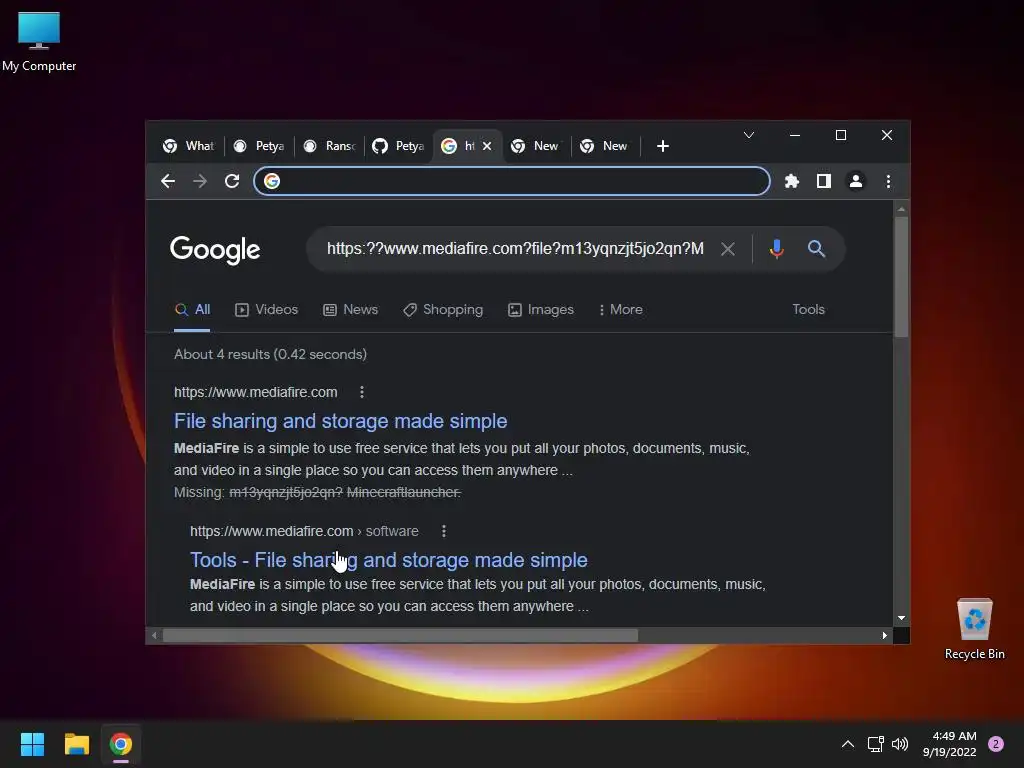Open the Chrome extensions puzzle icon
This screenshot has height=768, width=1024.
pyautogui.click(x=792, y=181)
